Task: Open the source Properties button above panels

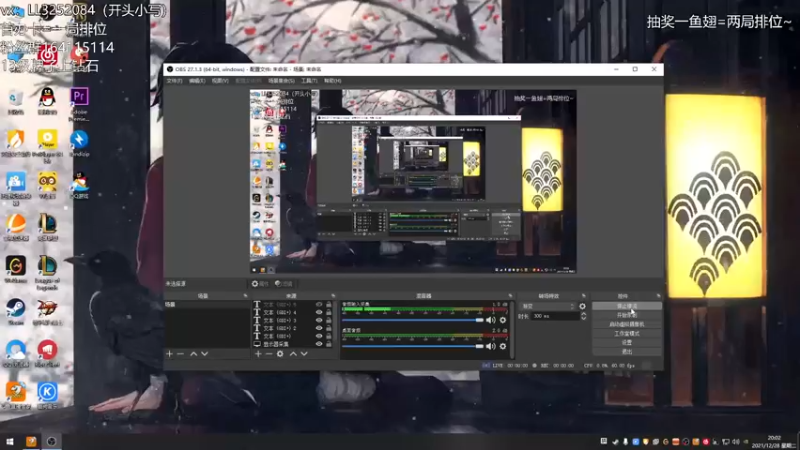Action: 260,284
